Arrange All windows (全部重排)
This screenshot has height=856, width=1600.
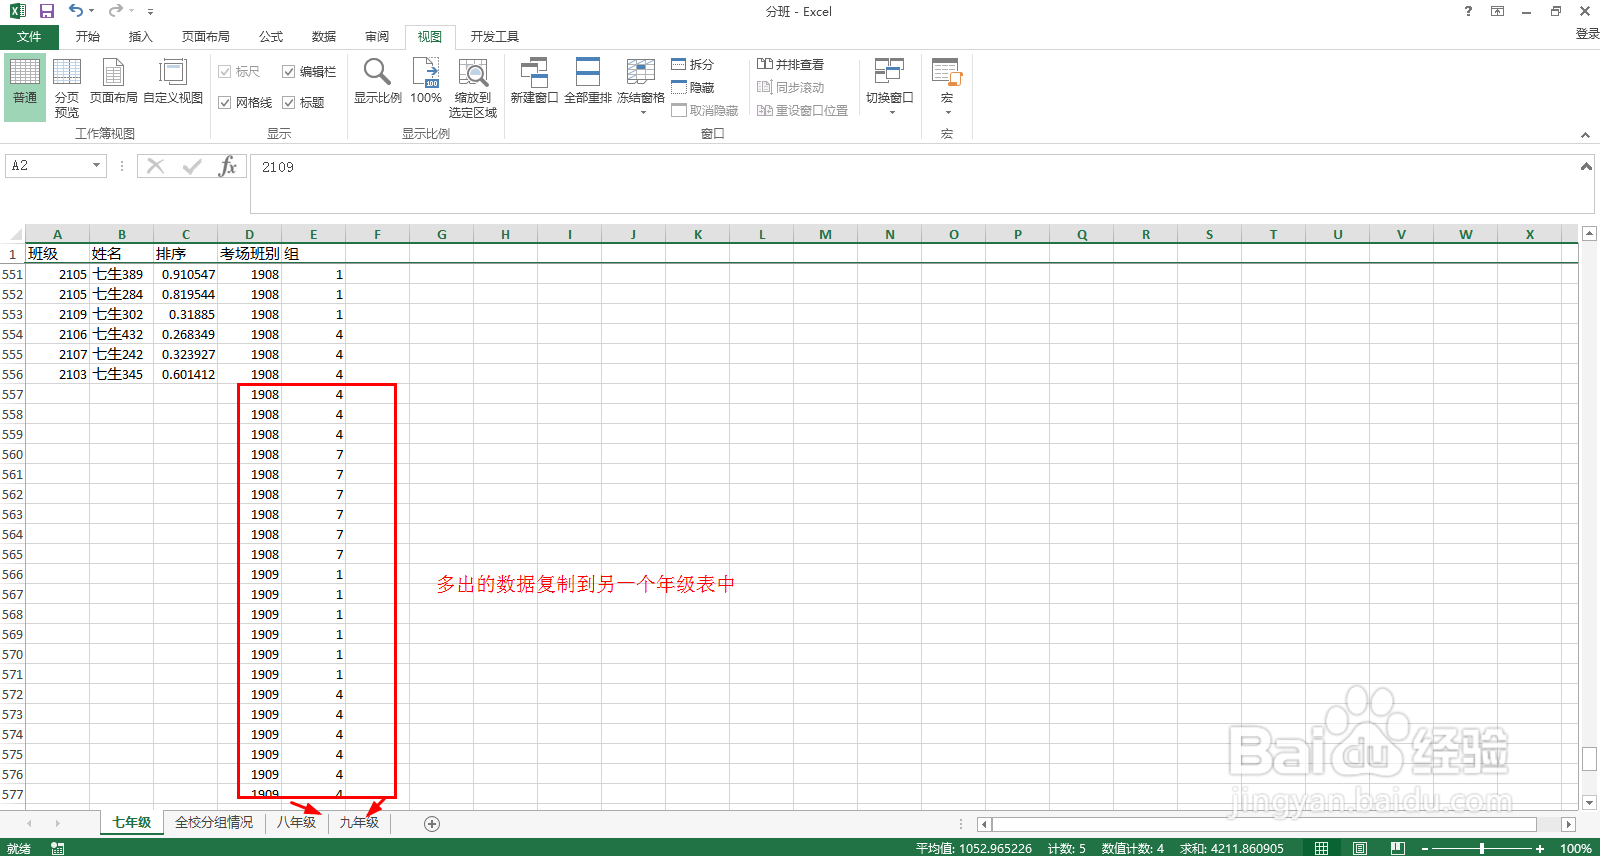pyautogui.click(x=588, y=81)
